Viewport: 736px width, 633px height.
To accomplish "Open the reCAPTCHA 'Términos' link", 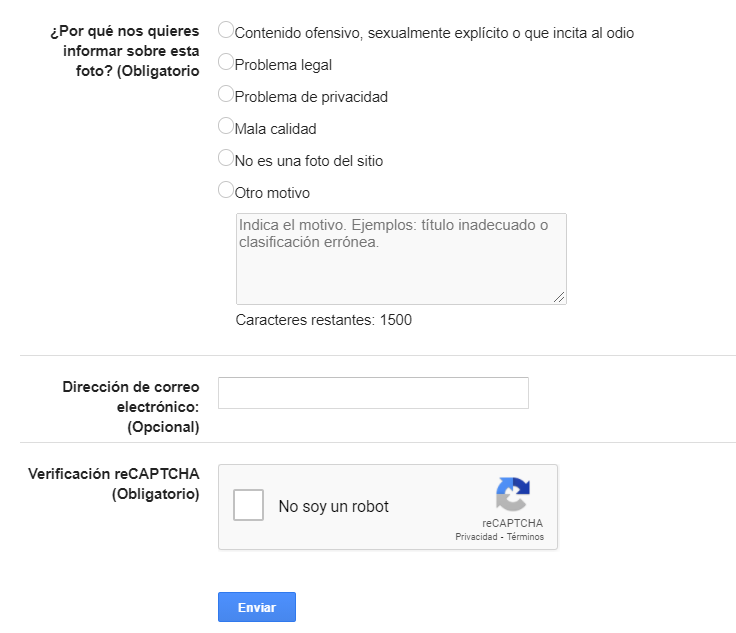I will point(525,537).
